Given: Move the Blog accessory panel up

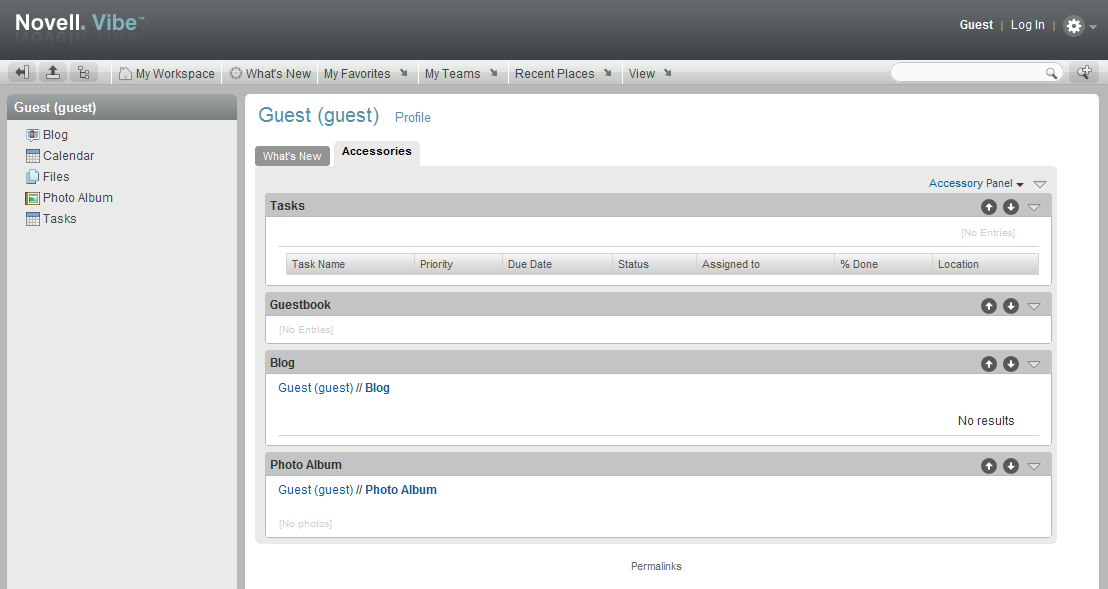Looking at the screenshot, I should pos(989,363).
